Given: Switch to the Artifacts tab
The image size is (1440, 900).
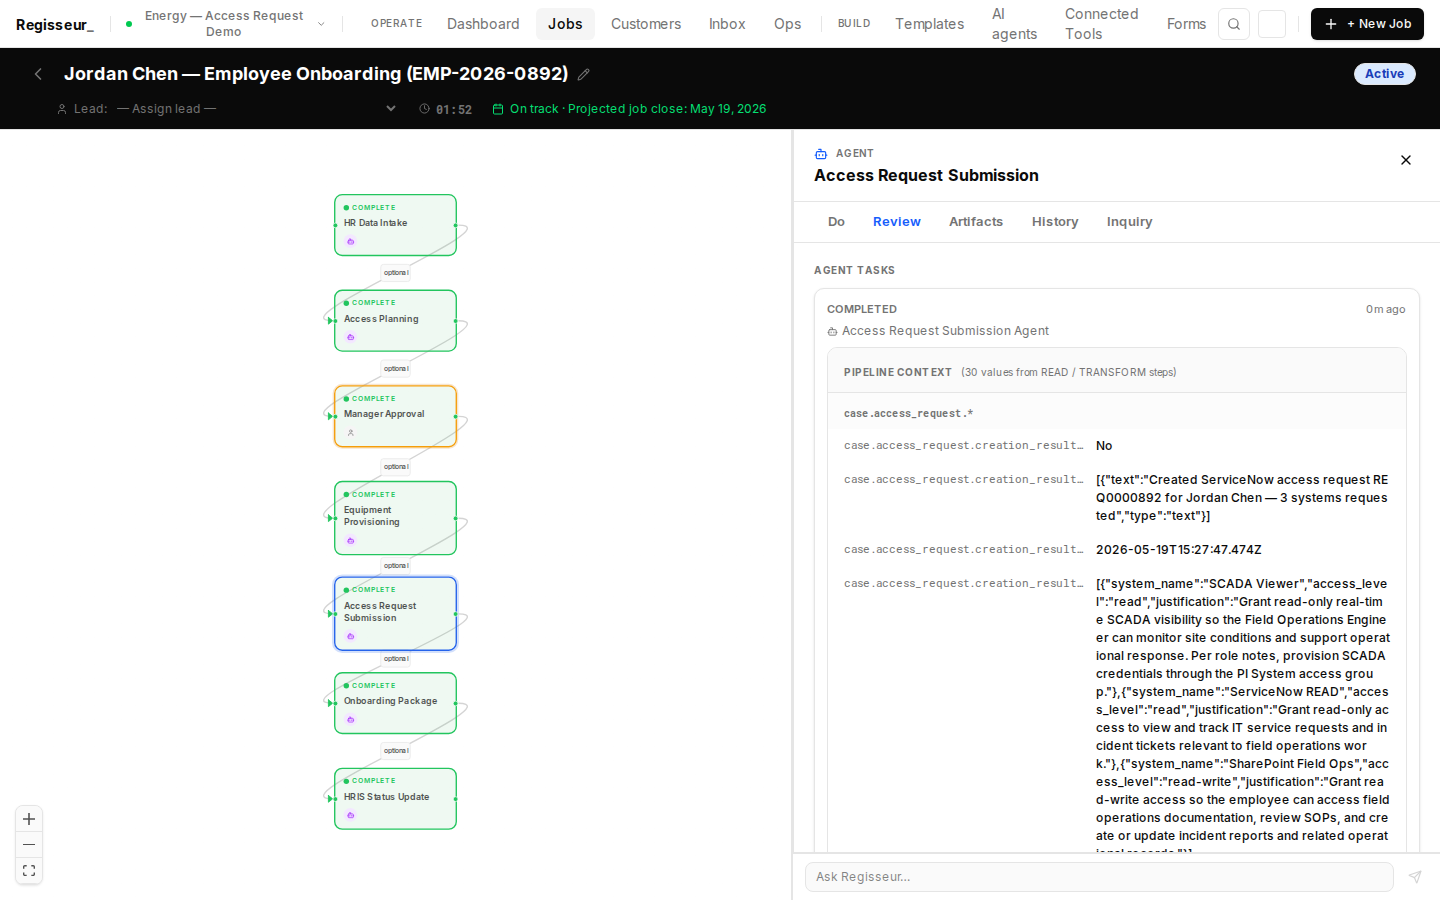Looking at the screenshot, I should coord(976,222).
